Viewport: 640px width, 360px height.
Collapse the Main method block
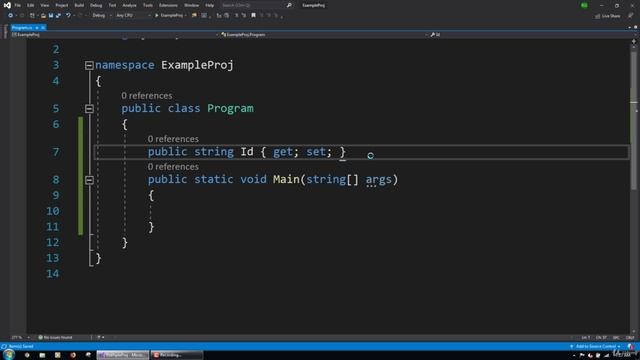click(89, 180)
